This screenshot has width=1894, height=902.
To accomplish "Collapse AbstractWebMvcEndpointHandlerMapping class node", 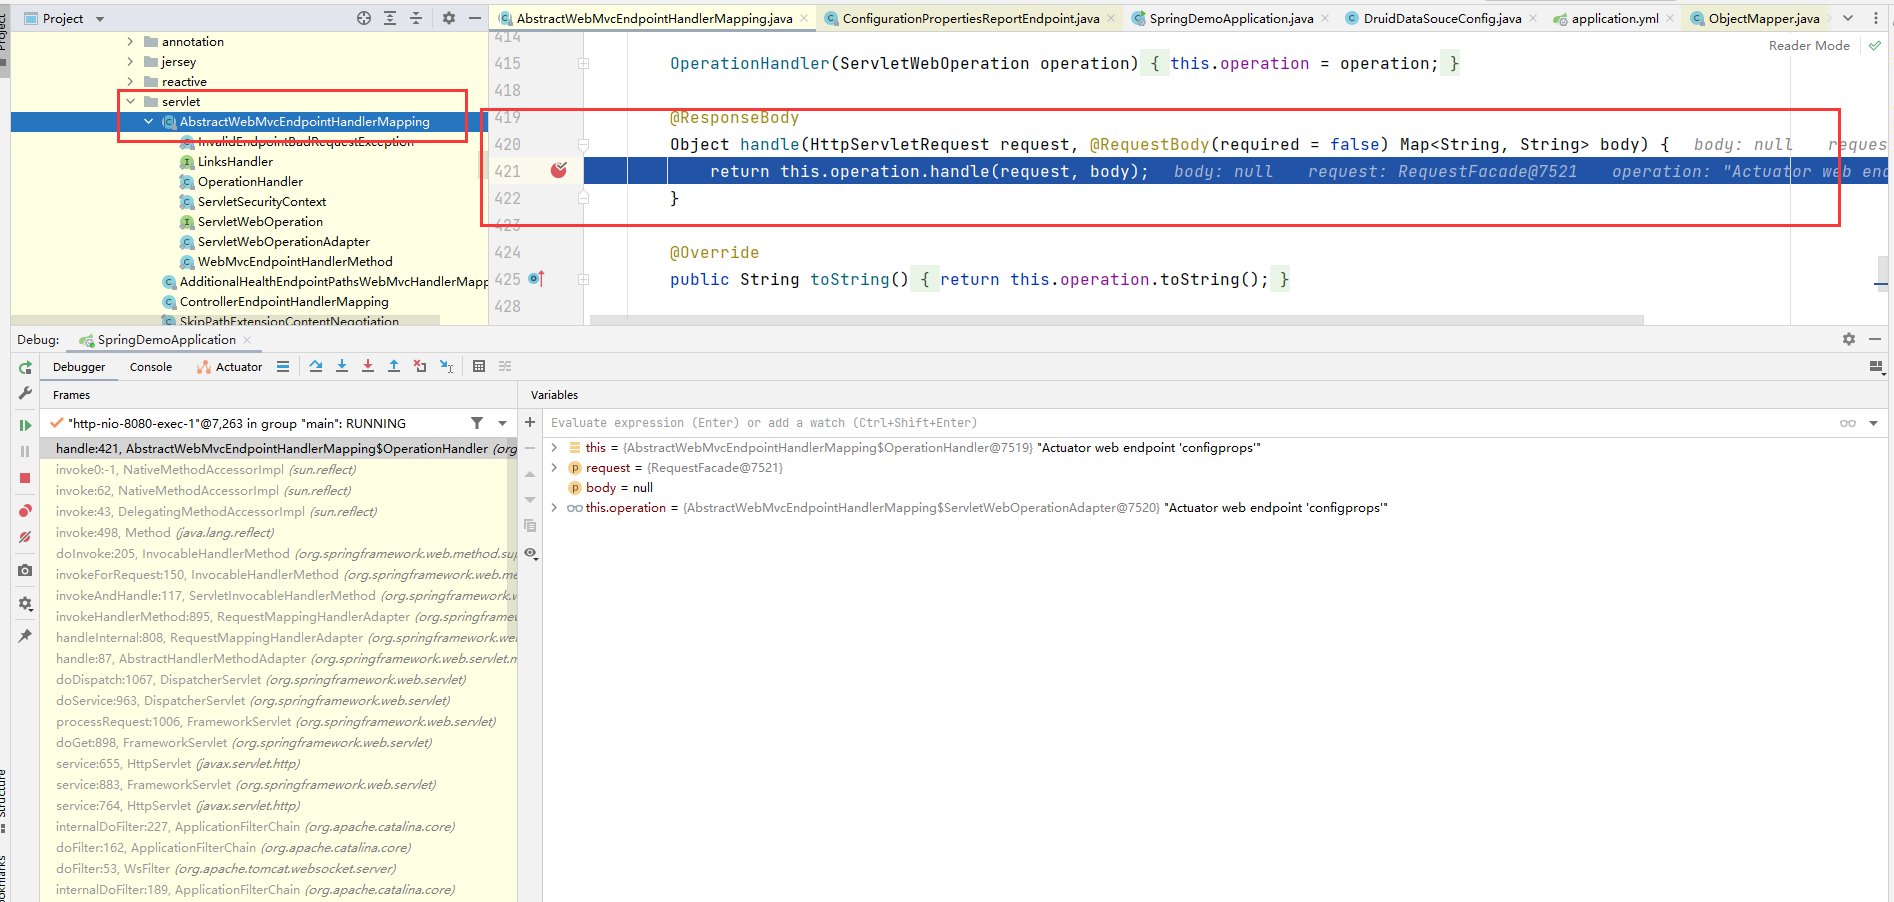I will pyautogui.click(x=148, y=122).
